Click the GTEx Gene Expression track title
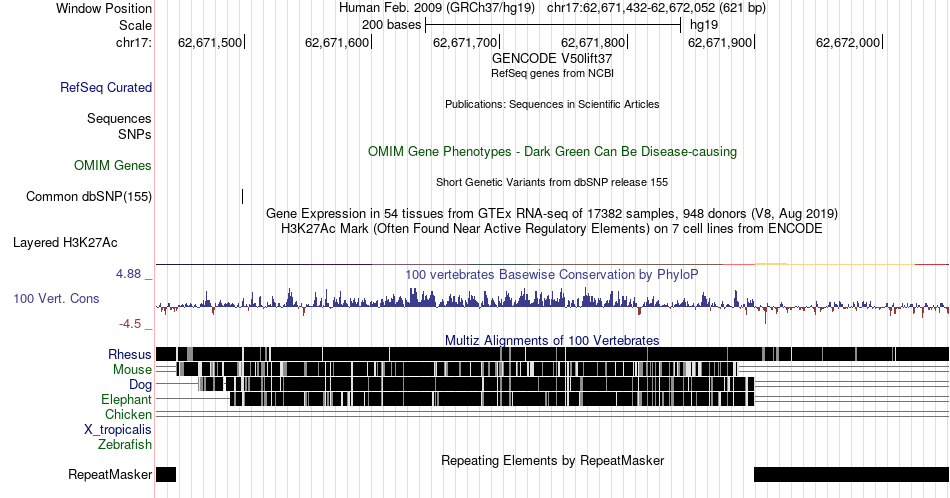950x498 pixels. pos(552,213)
